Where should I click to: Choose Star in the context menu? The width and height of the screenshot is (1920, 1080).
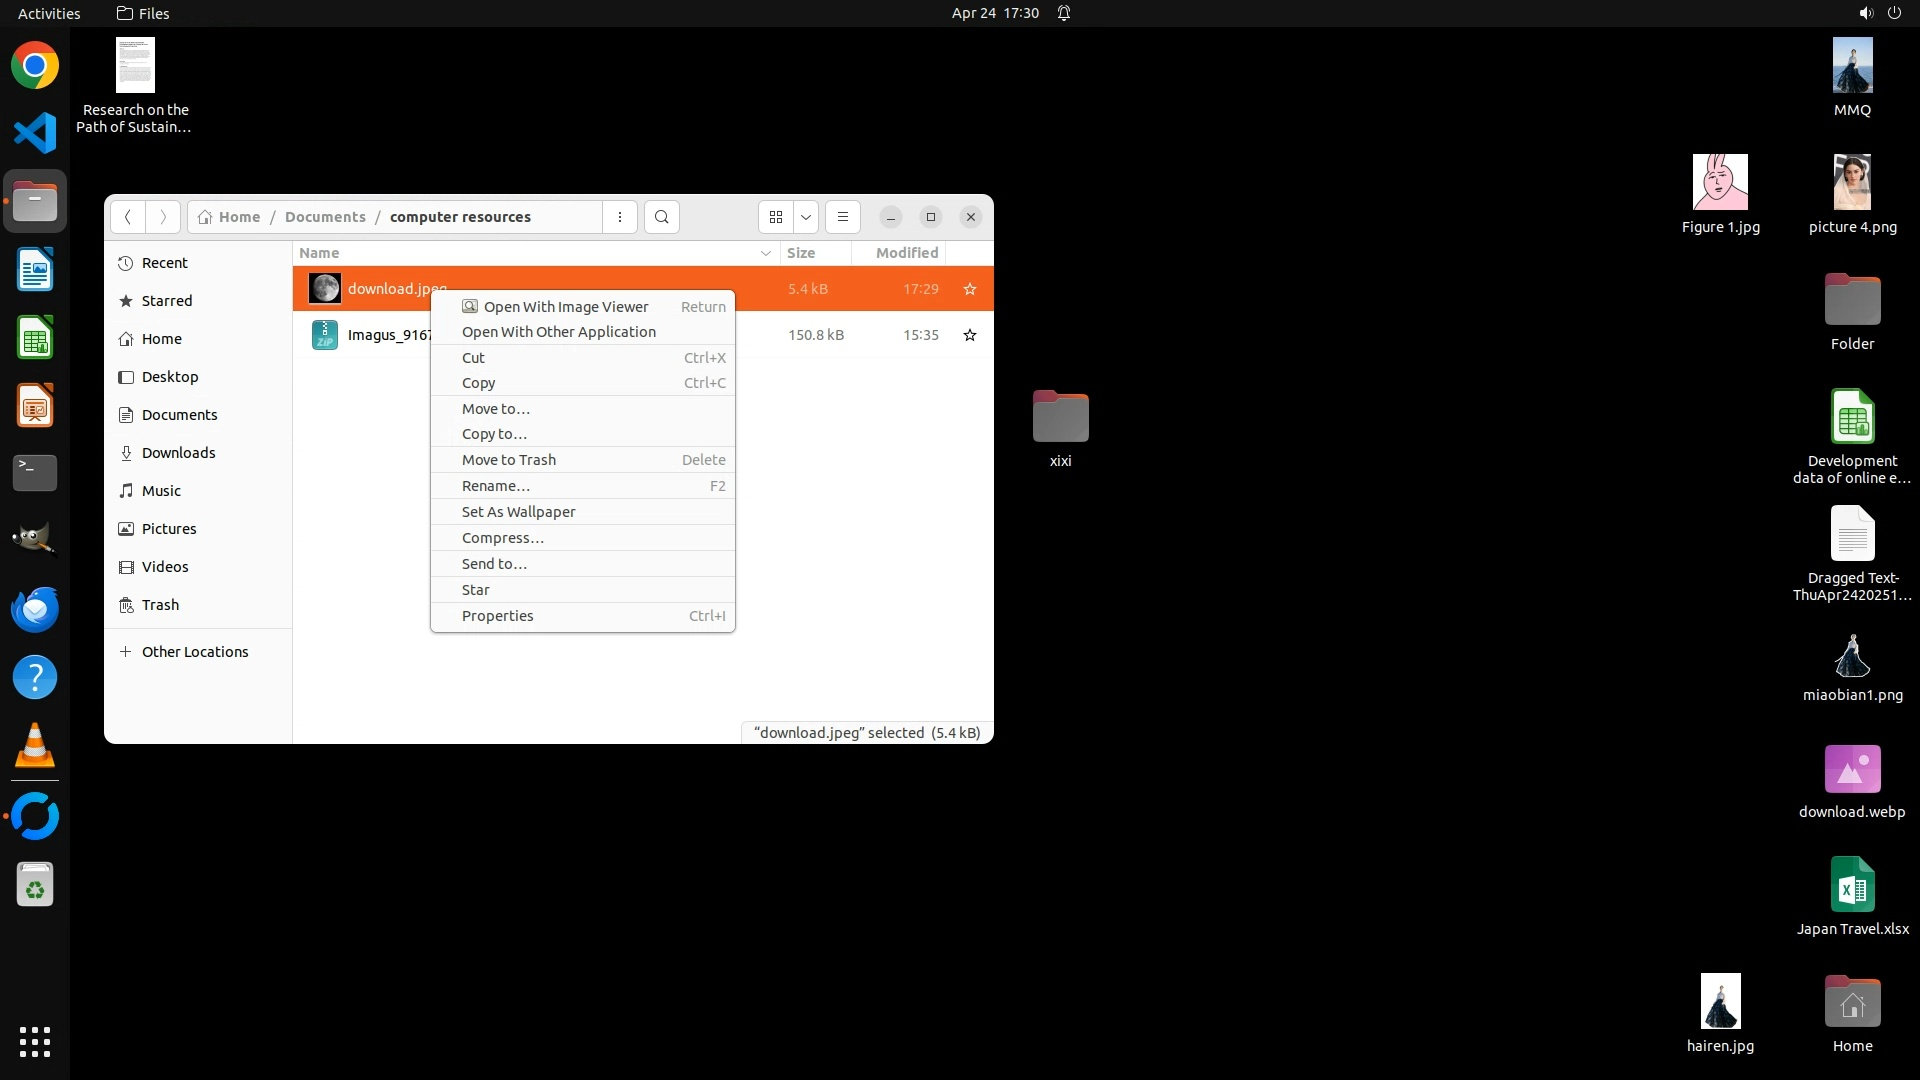(x=476, y=590)
